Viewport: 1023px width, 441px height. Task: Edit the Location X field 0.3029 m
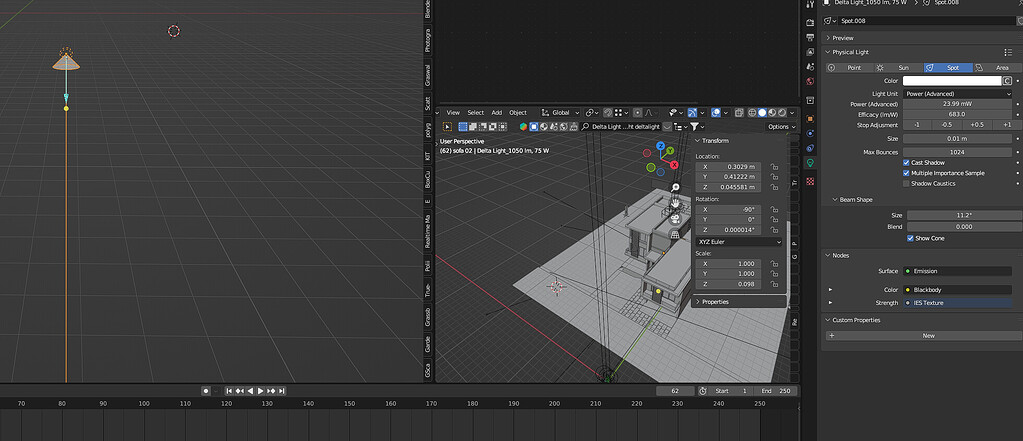tap(728, 167)
